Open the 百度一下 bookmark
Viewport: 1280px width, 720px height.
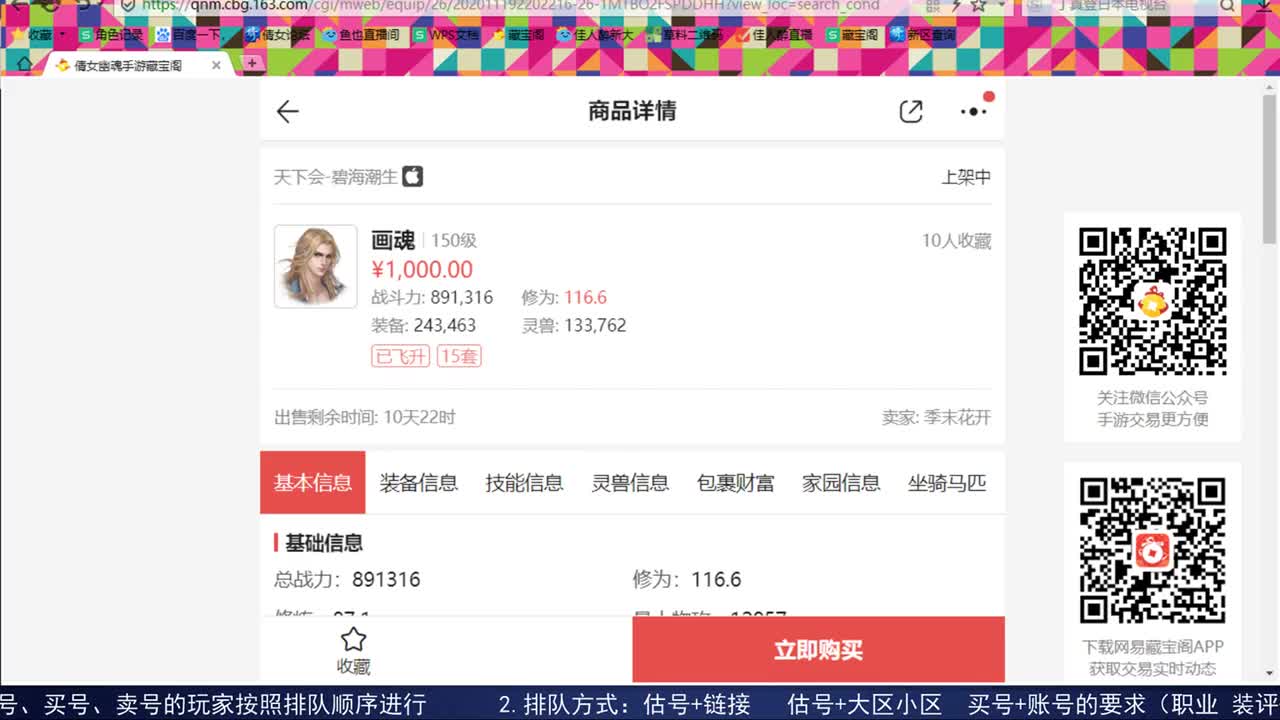point(190,34)
